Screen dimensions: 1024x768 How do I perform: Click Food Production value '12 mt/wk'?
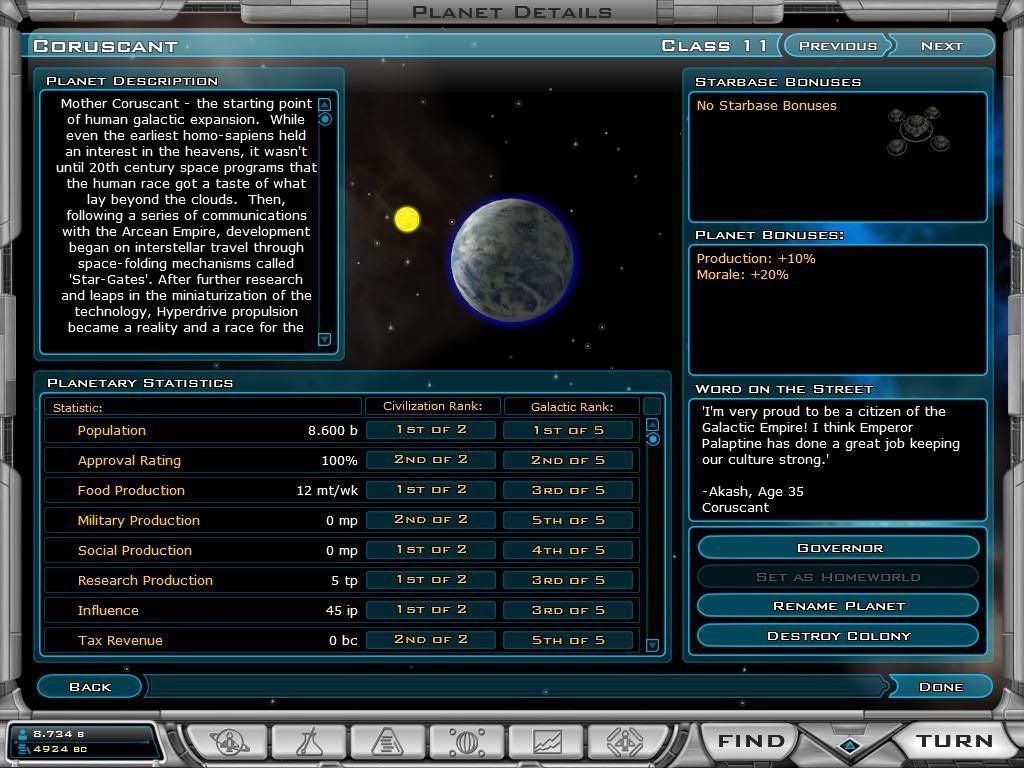pyautogui.click(x=327, y=490)
